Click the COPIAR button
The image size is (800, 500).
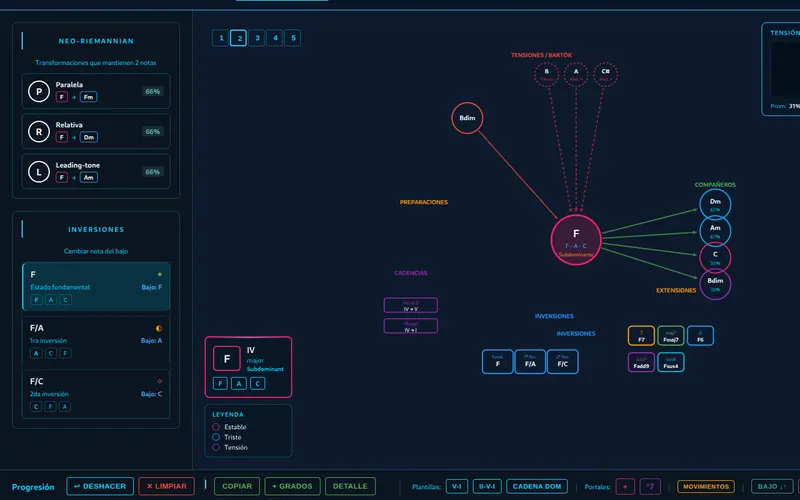click(237, 486)
